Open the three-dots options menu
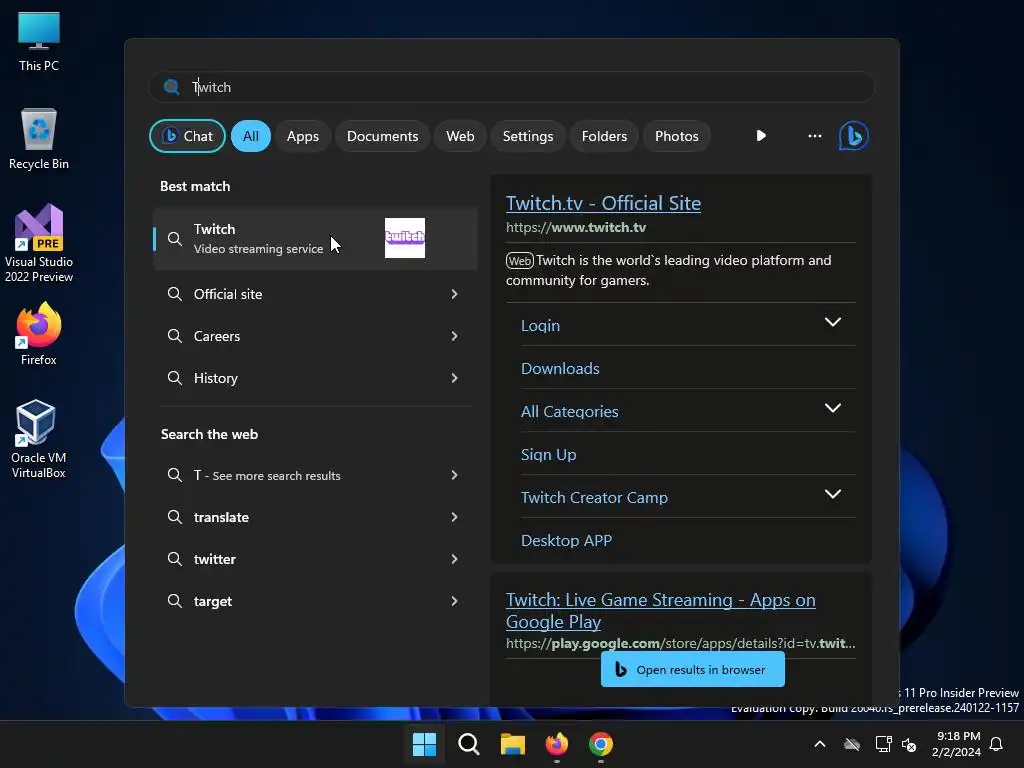 point(814,136)
